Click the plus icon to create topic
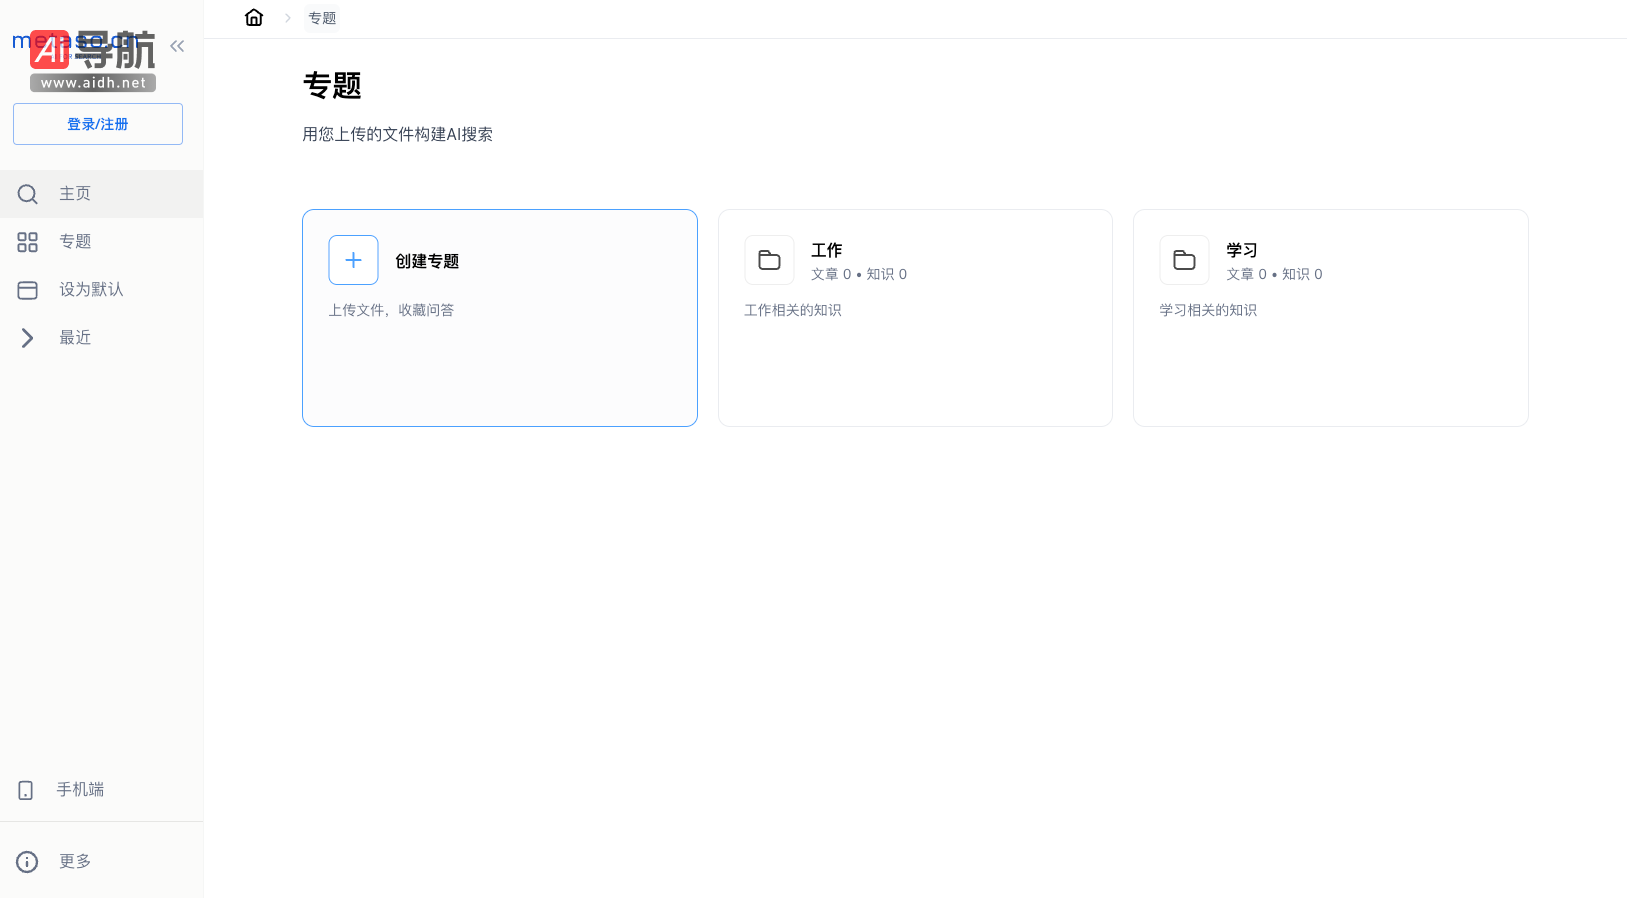The image size is (1628, 898). coord(353,260)
